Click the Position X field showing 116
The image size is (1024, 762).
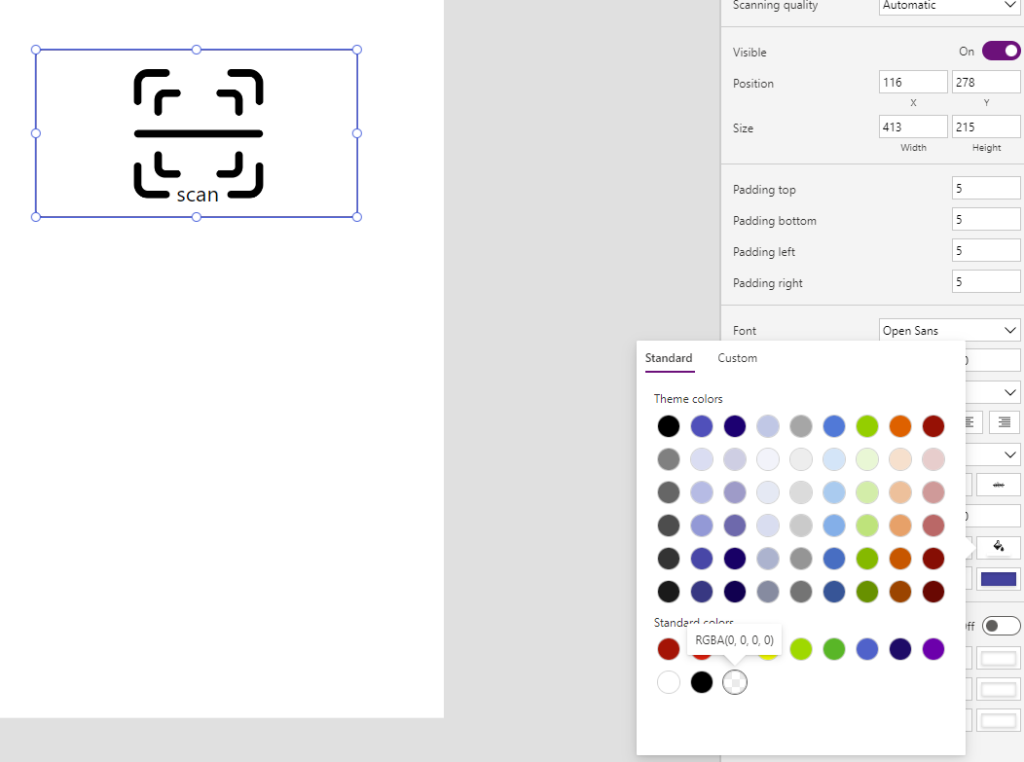tap(912, 81)
